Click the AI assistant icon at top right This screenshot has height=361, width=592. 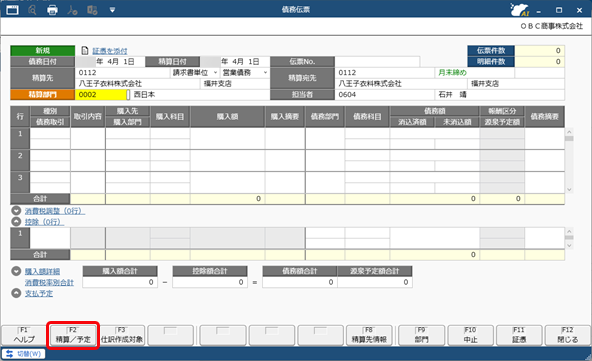(519, 10)
